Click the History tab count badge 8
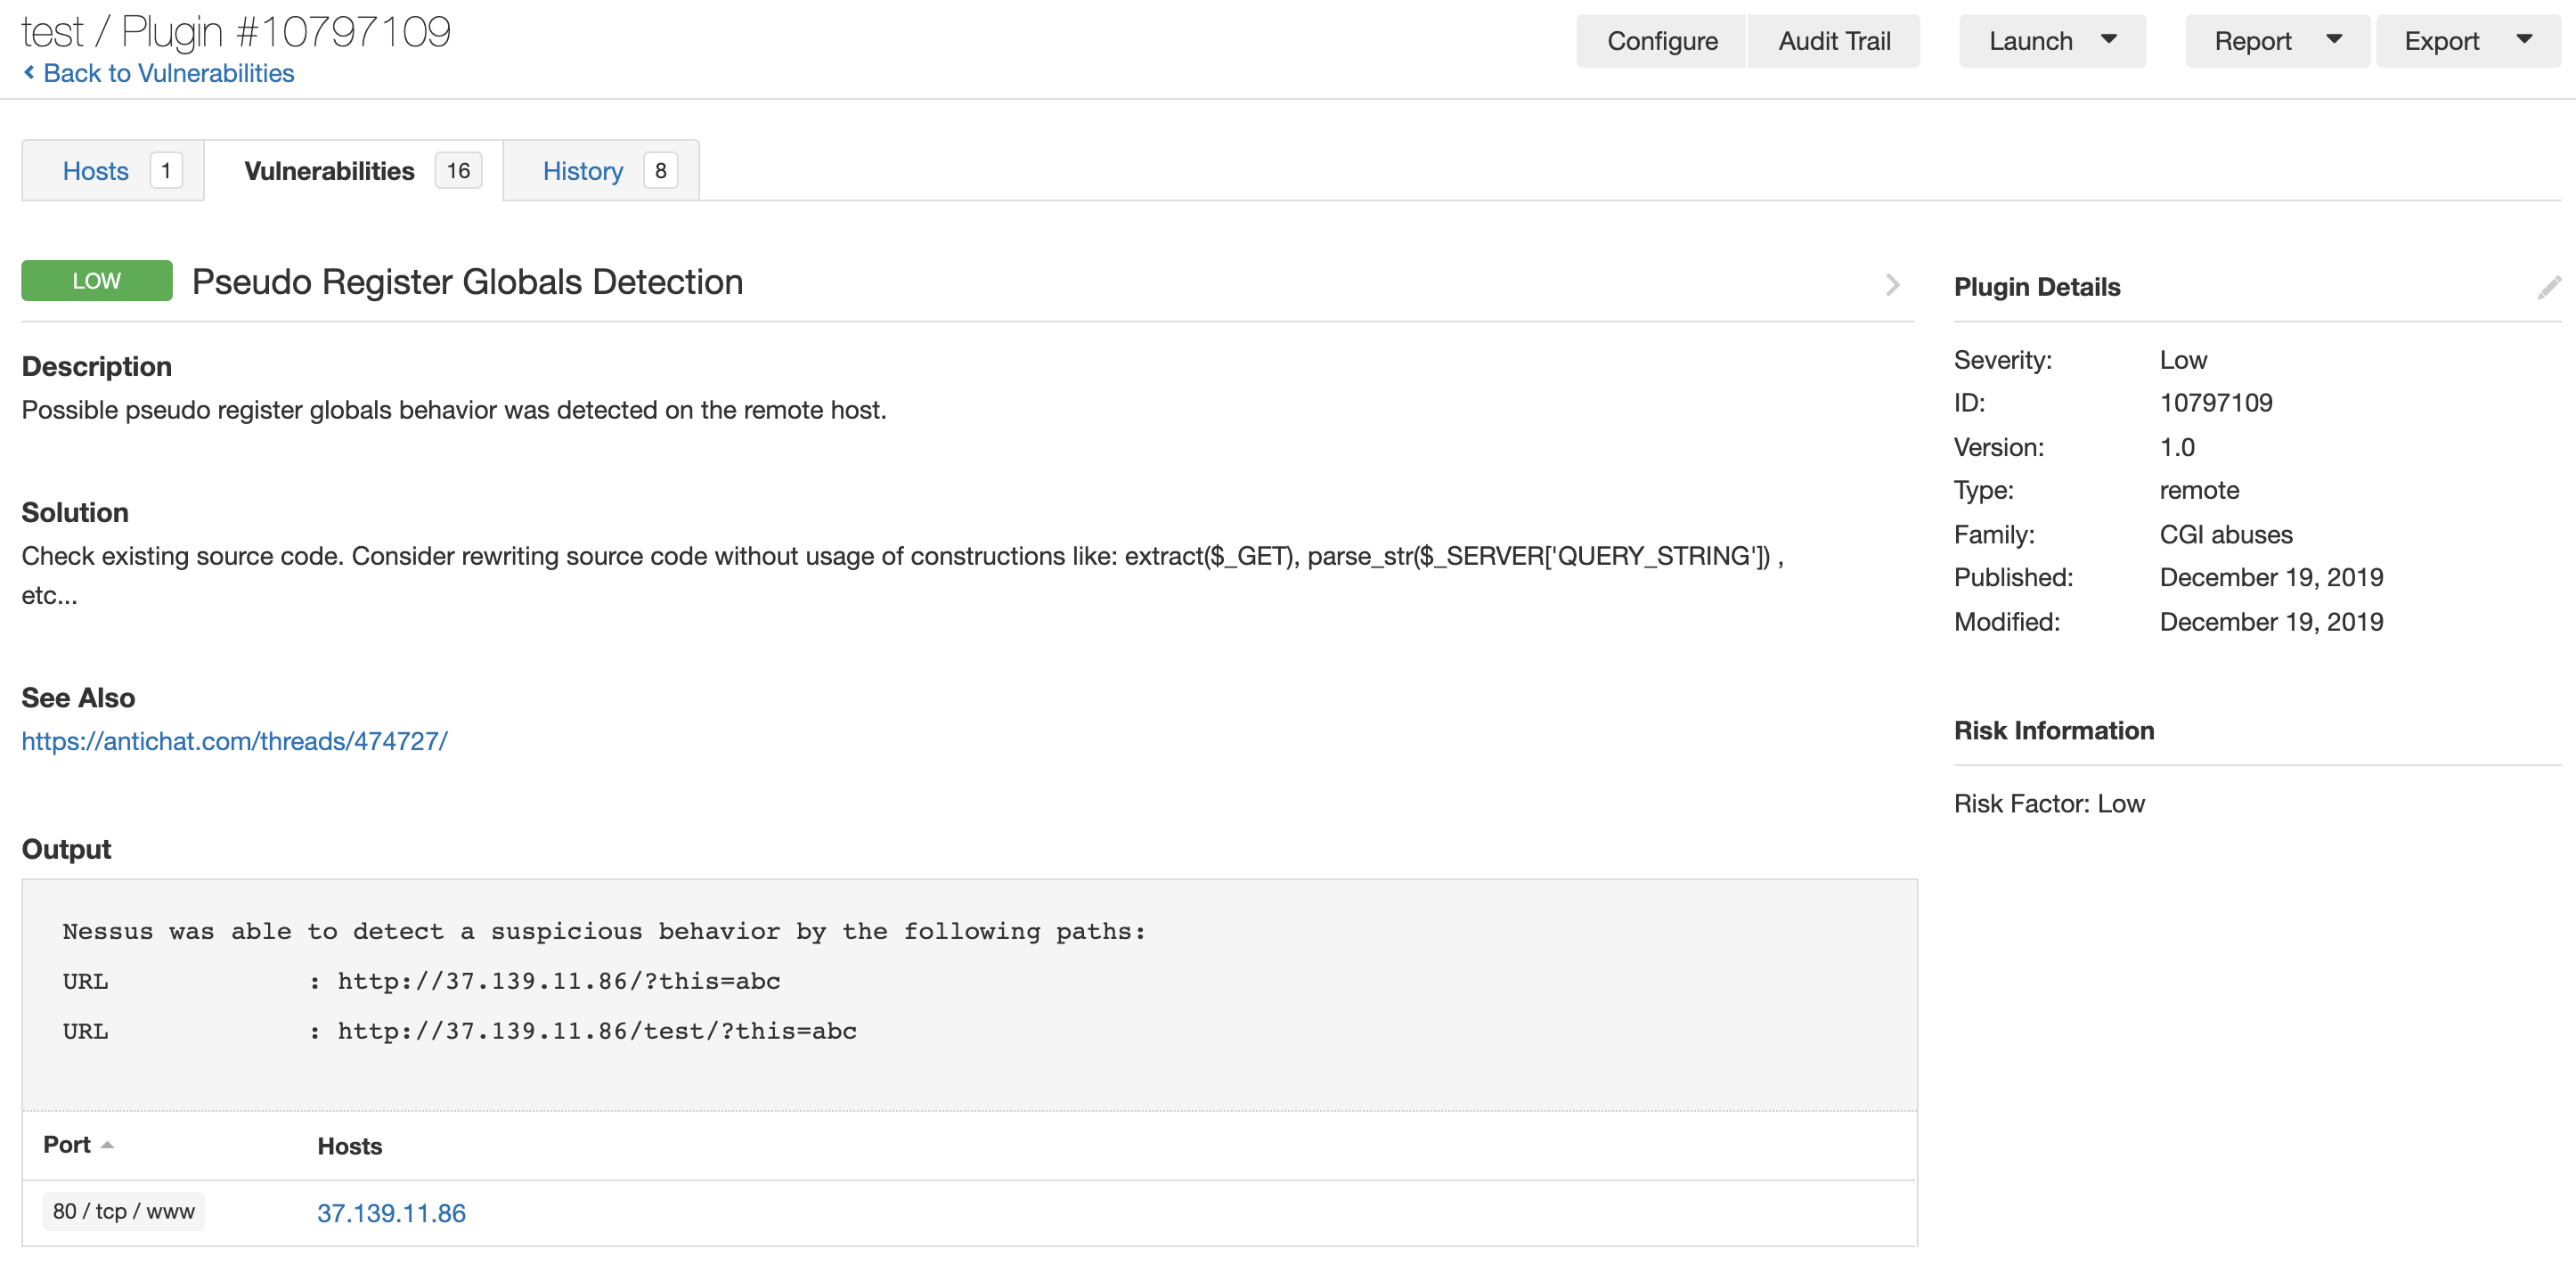This screenshot has width=2576, height=1281. pyautogui.click(x=660, y=171)
